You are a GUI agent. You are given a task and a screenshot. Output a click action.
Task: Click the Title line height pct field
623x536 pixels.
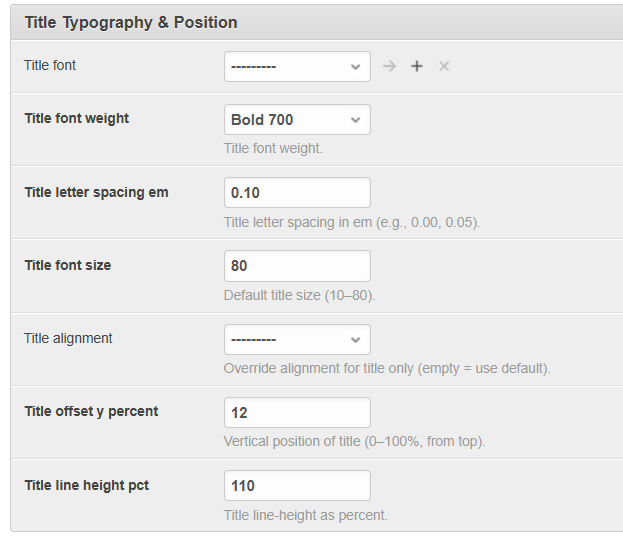pos(297,486)
